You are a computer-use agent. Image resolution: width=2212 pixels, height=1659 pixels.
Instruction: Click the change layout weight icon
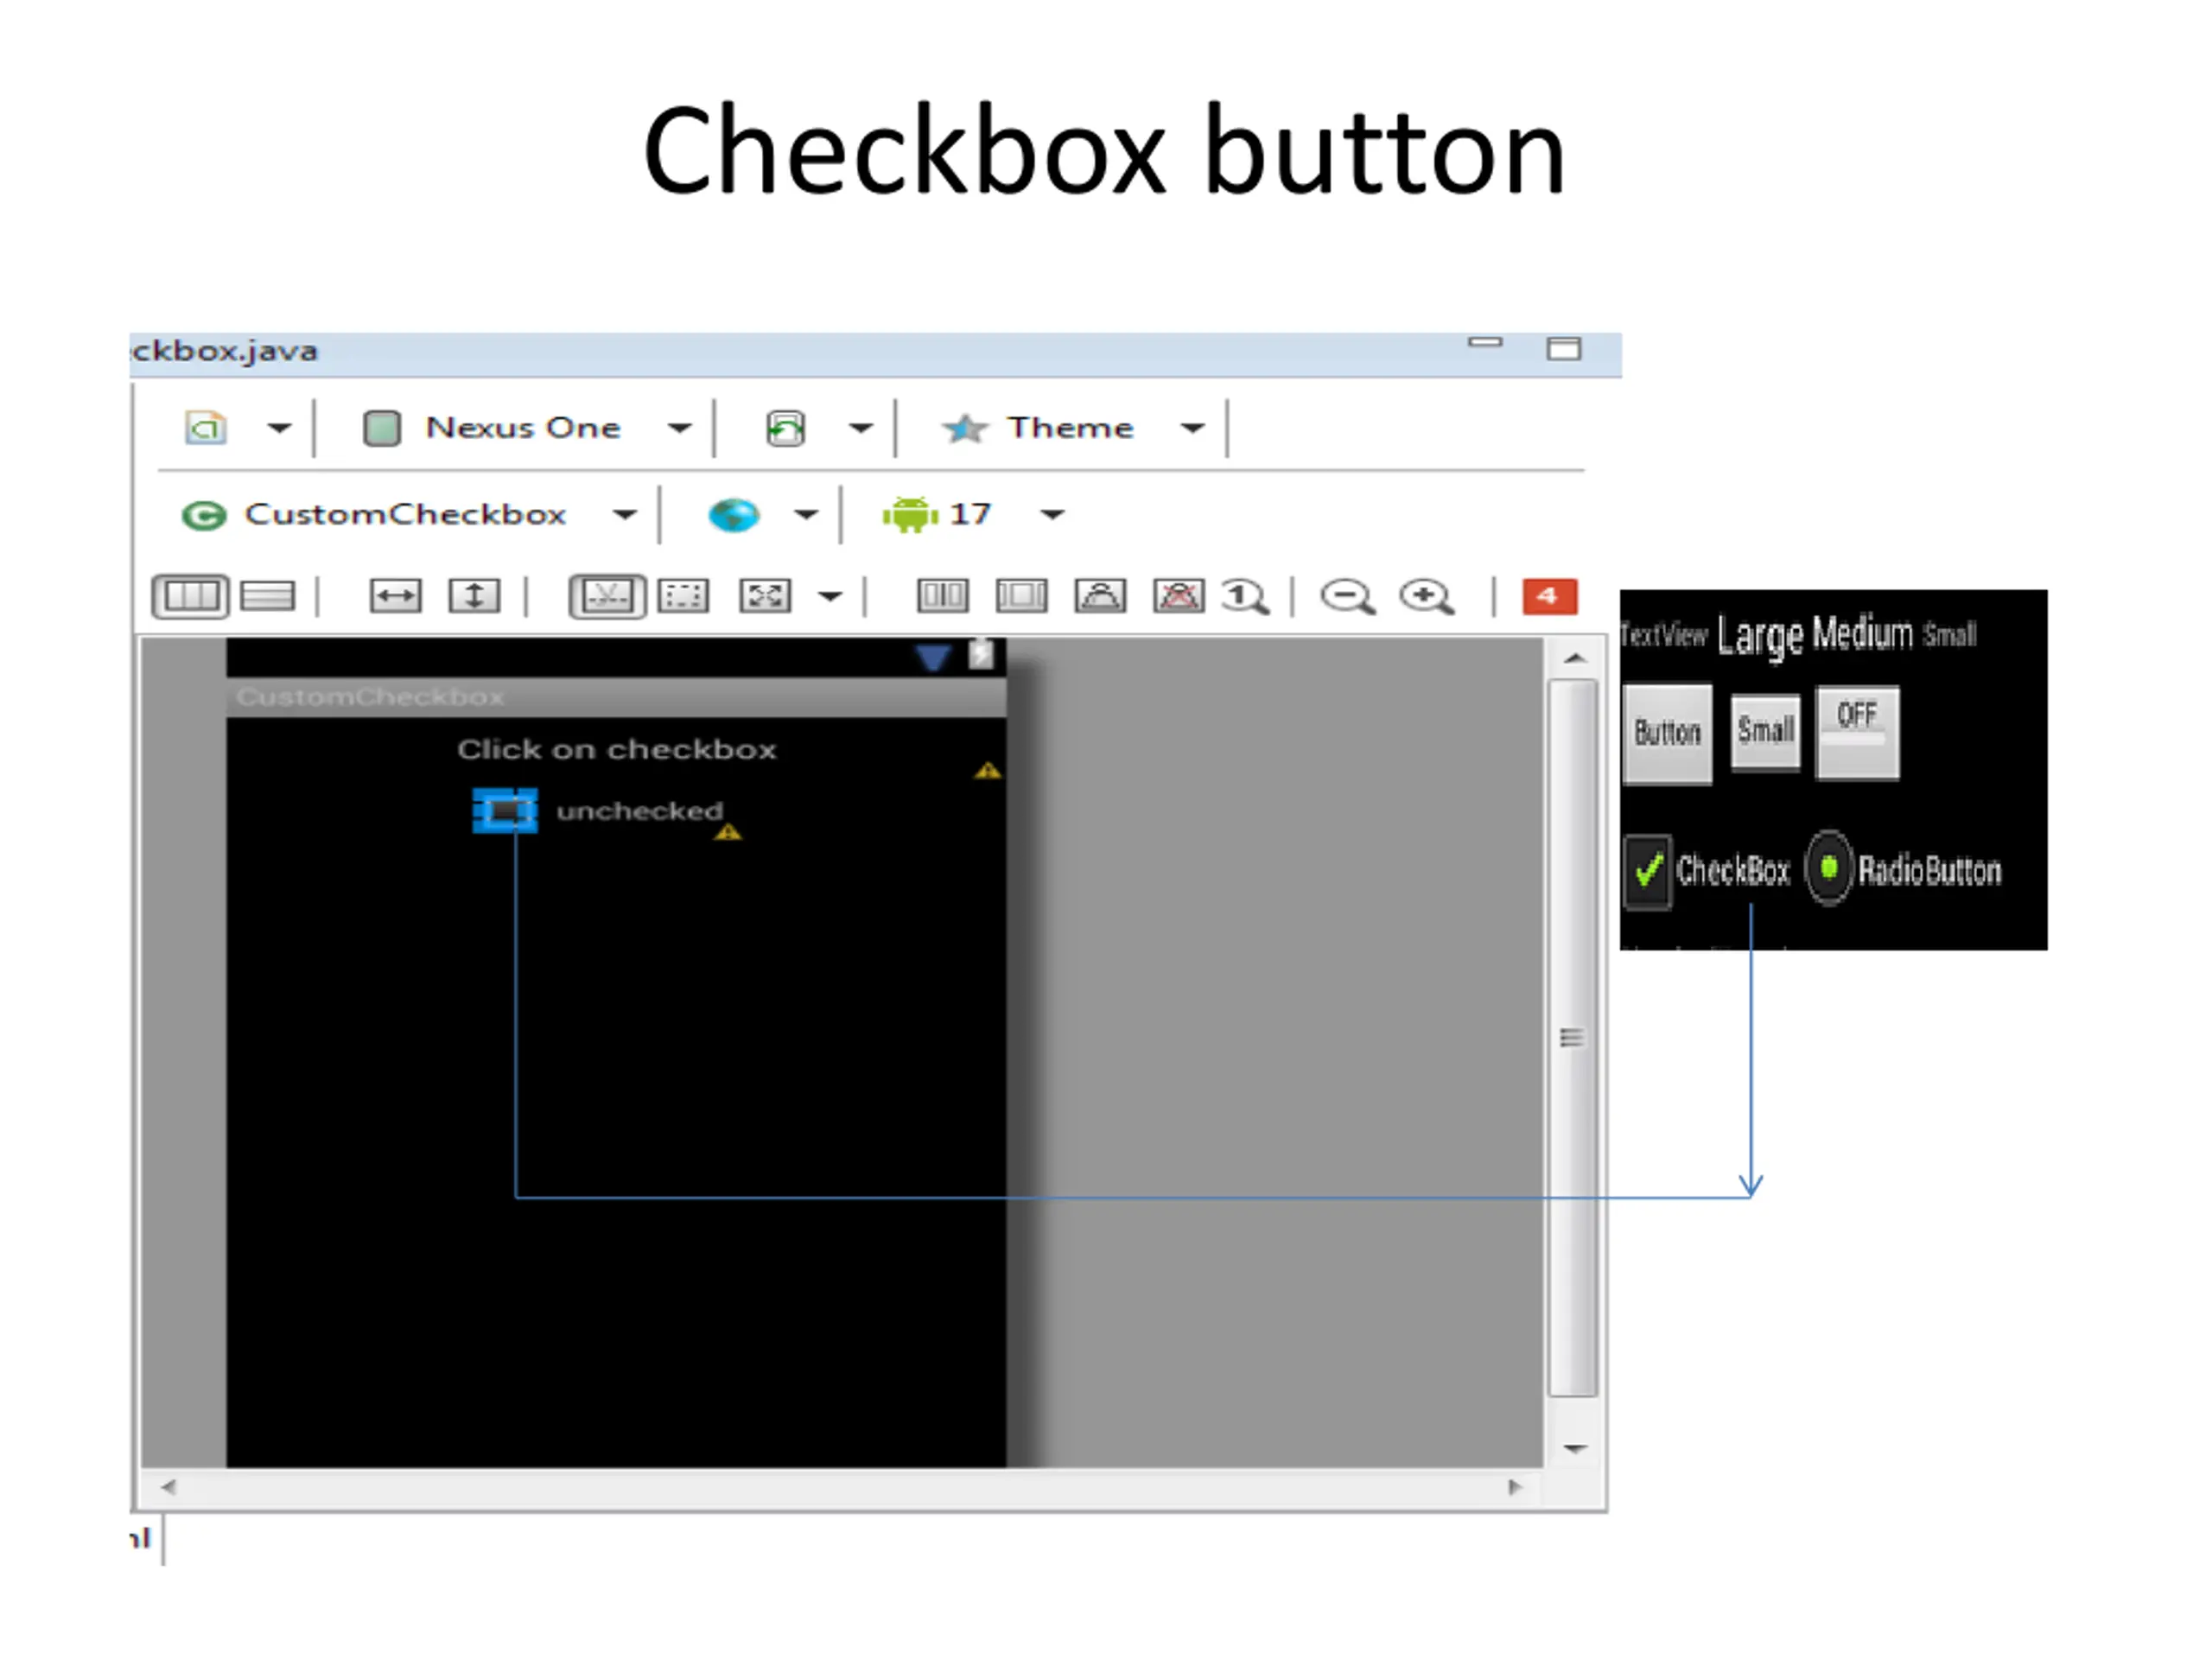1100,596
